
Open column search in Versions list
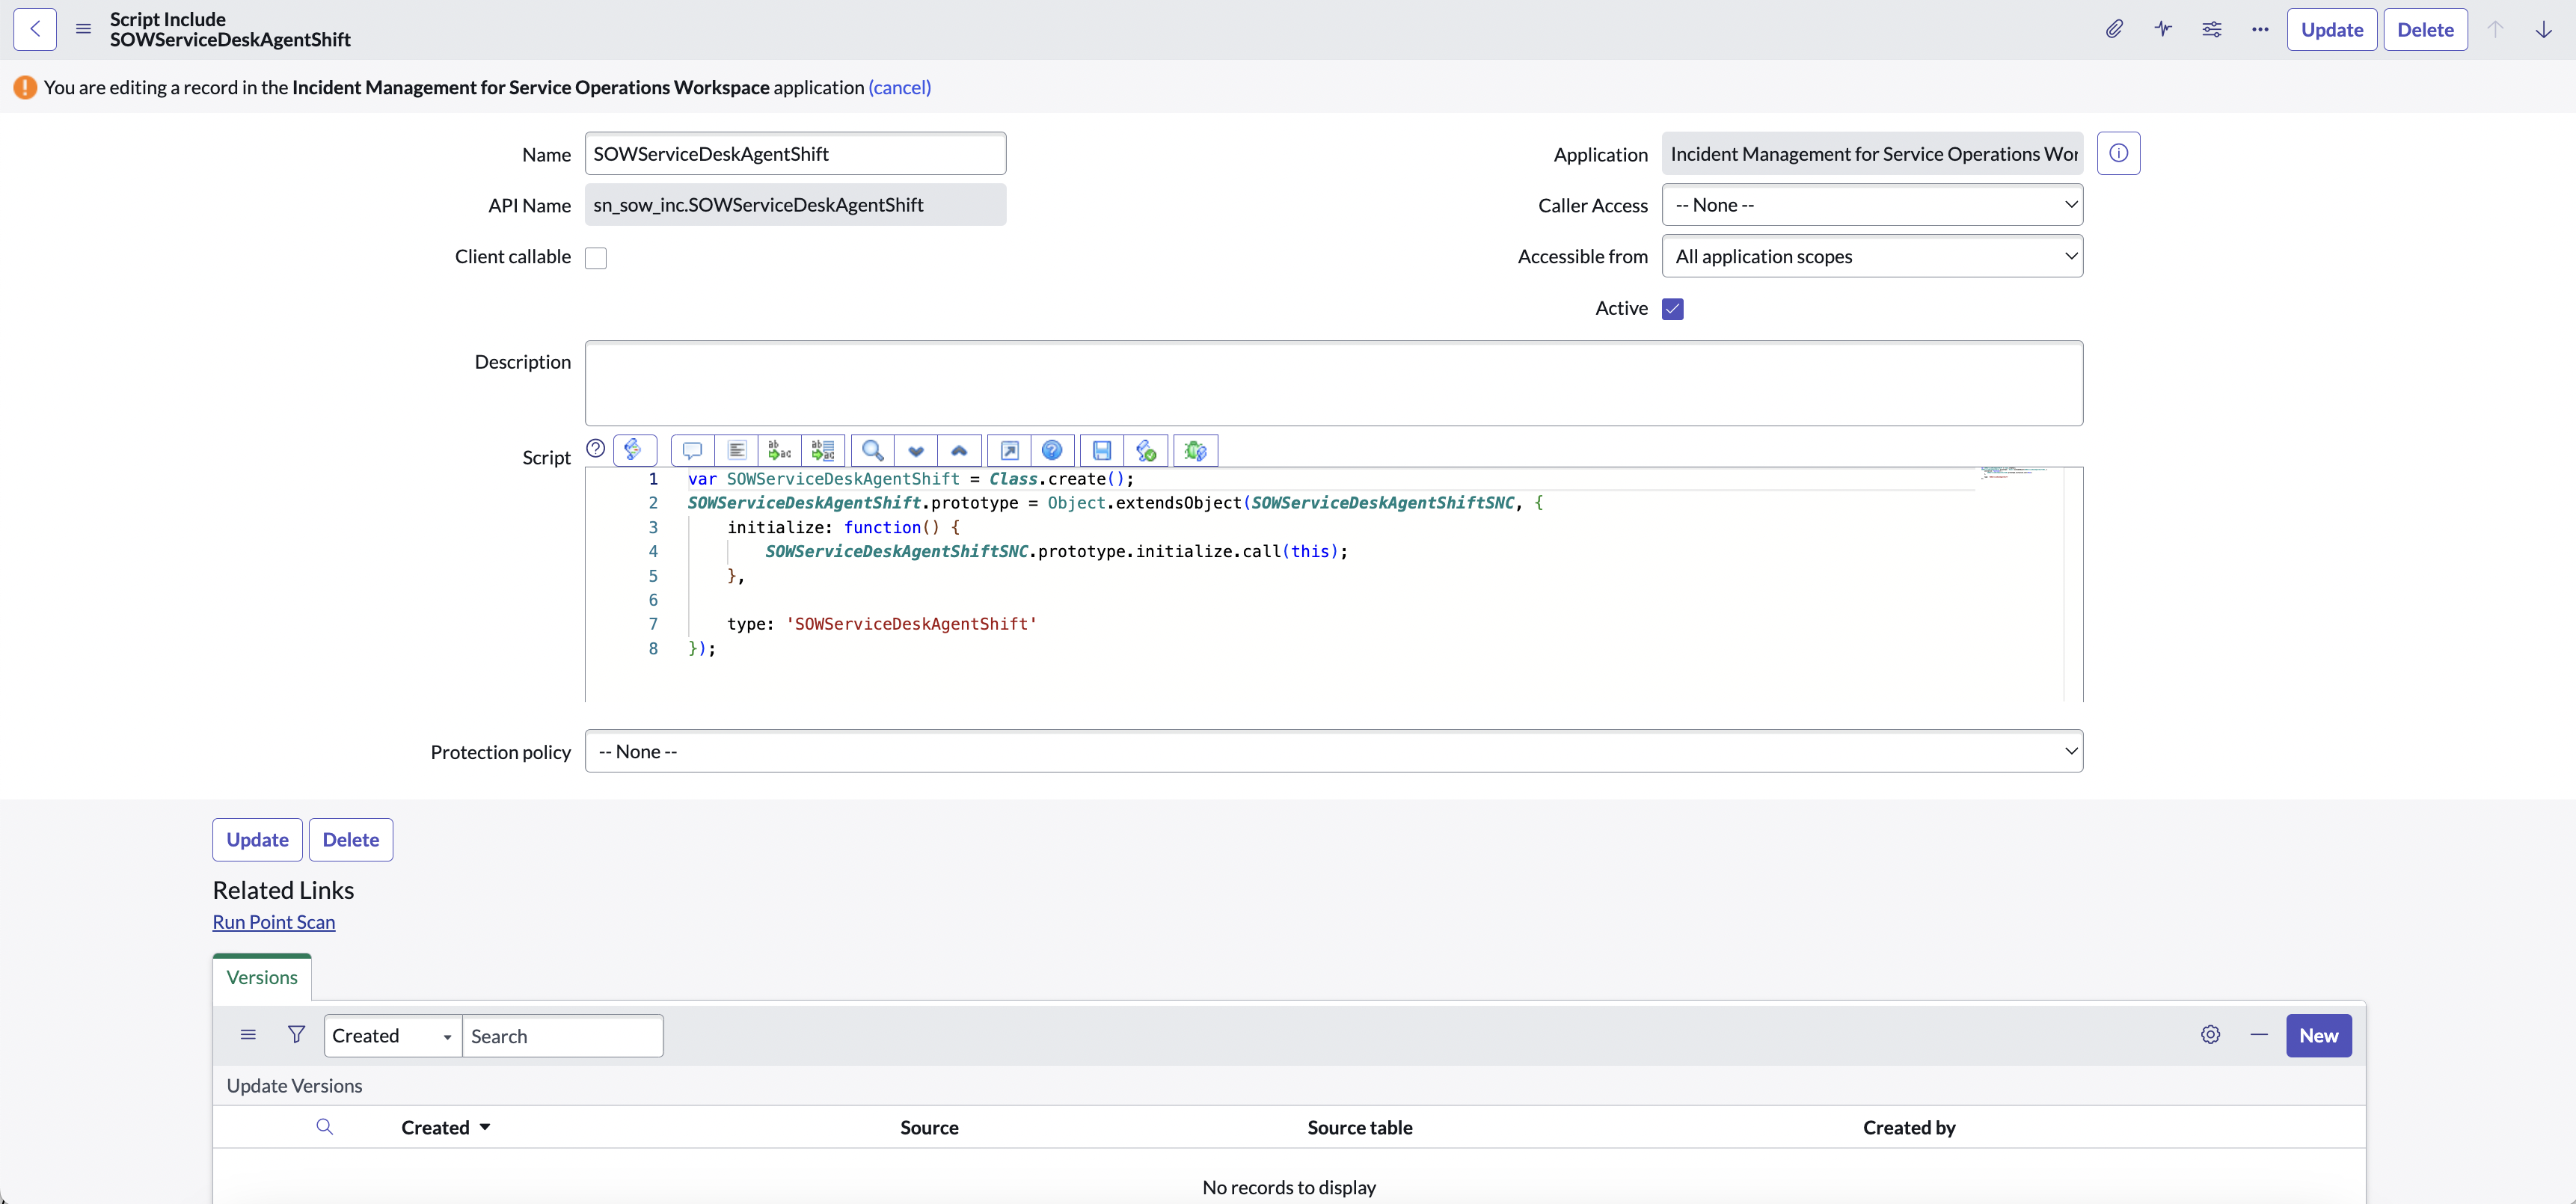[x=324, y=1127]
